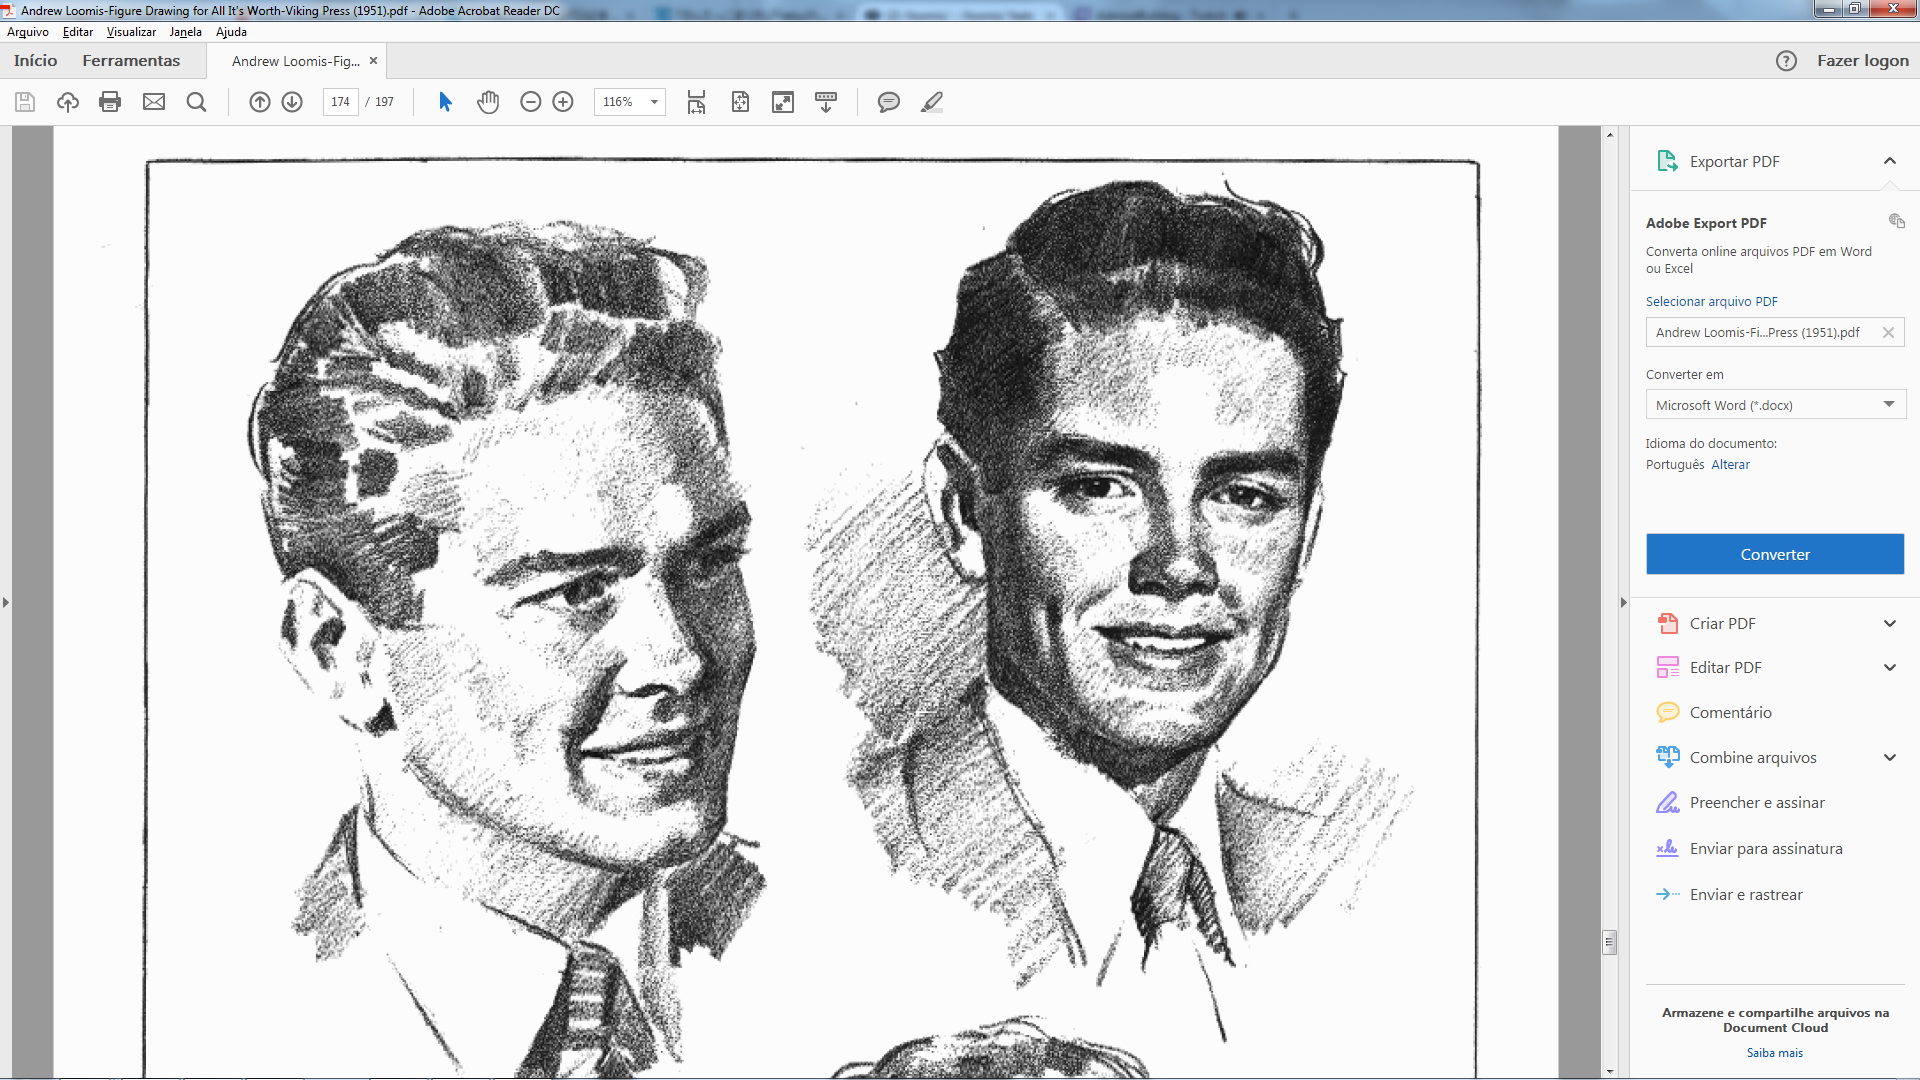
Task: Open the Janela menu
Action: coord(185,32)
